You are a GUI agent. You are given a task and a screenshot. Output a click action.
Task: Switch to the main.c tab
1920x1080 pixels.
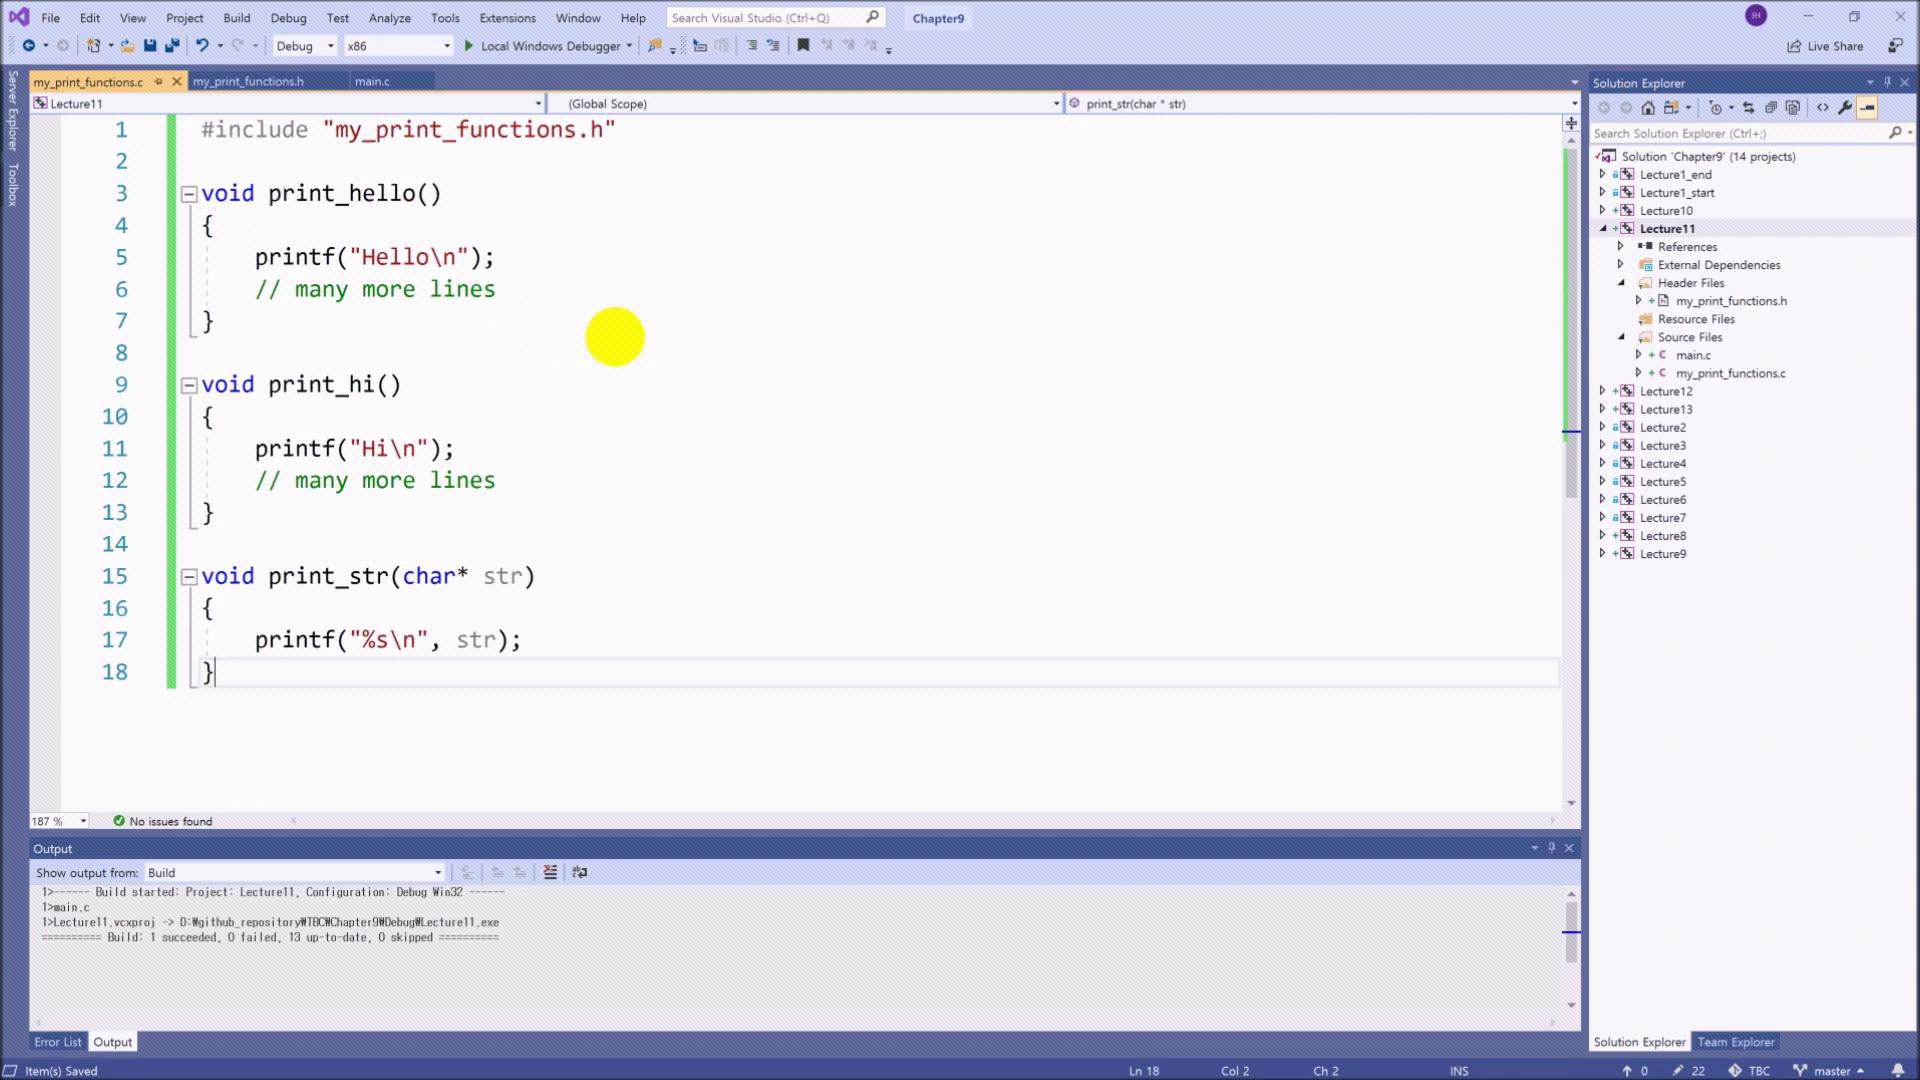click(372, 81)
